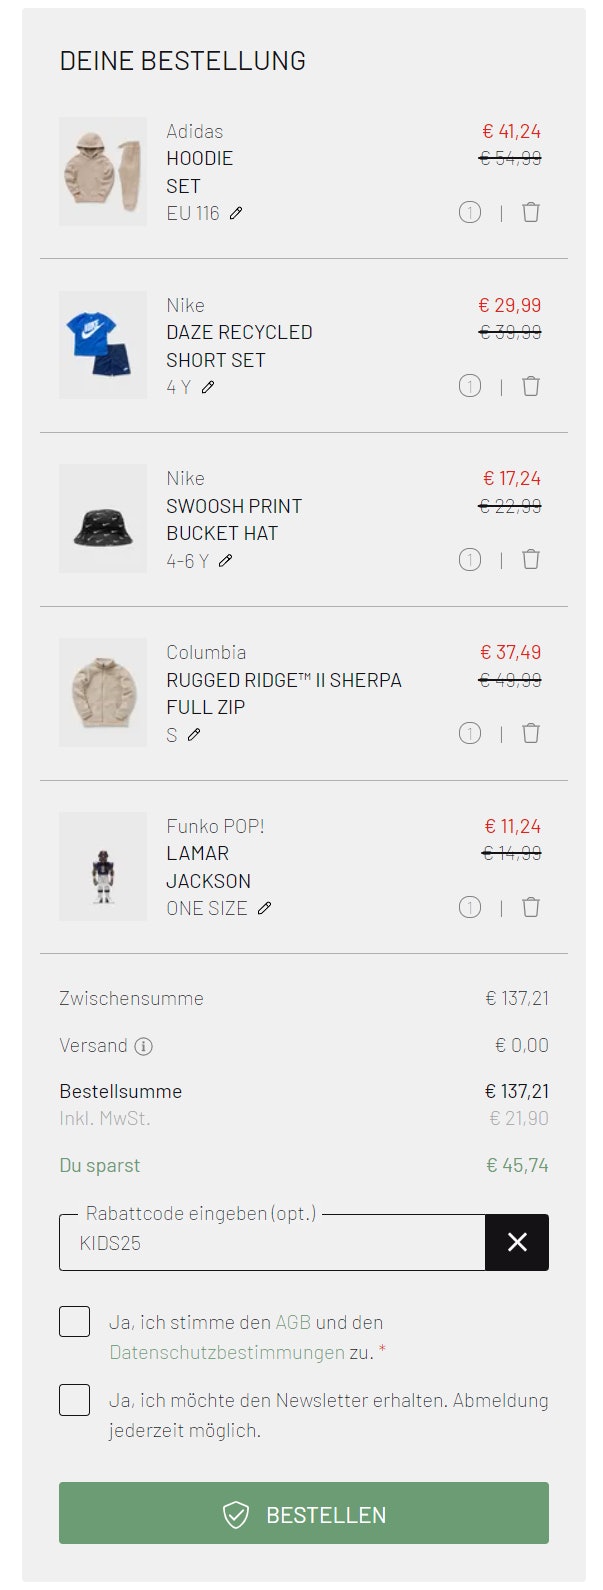Select the Nike Daze set quantity circle

(470, 386)
